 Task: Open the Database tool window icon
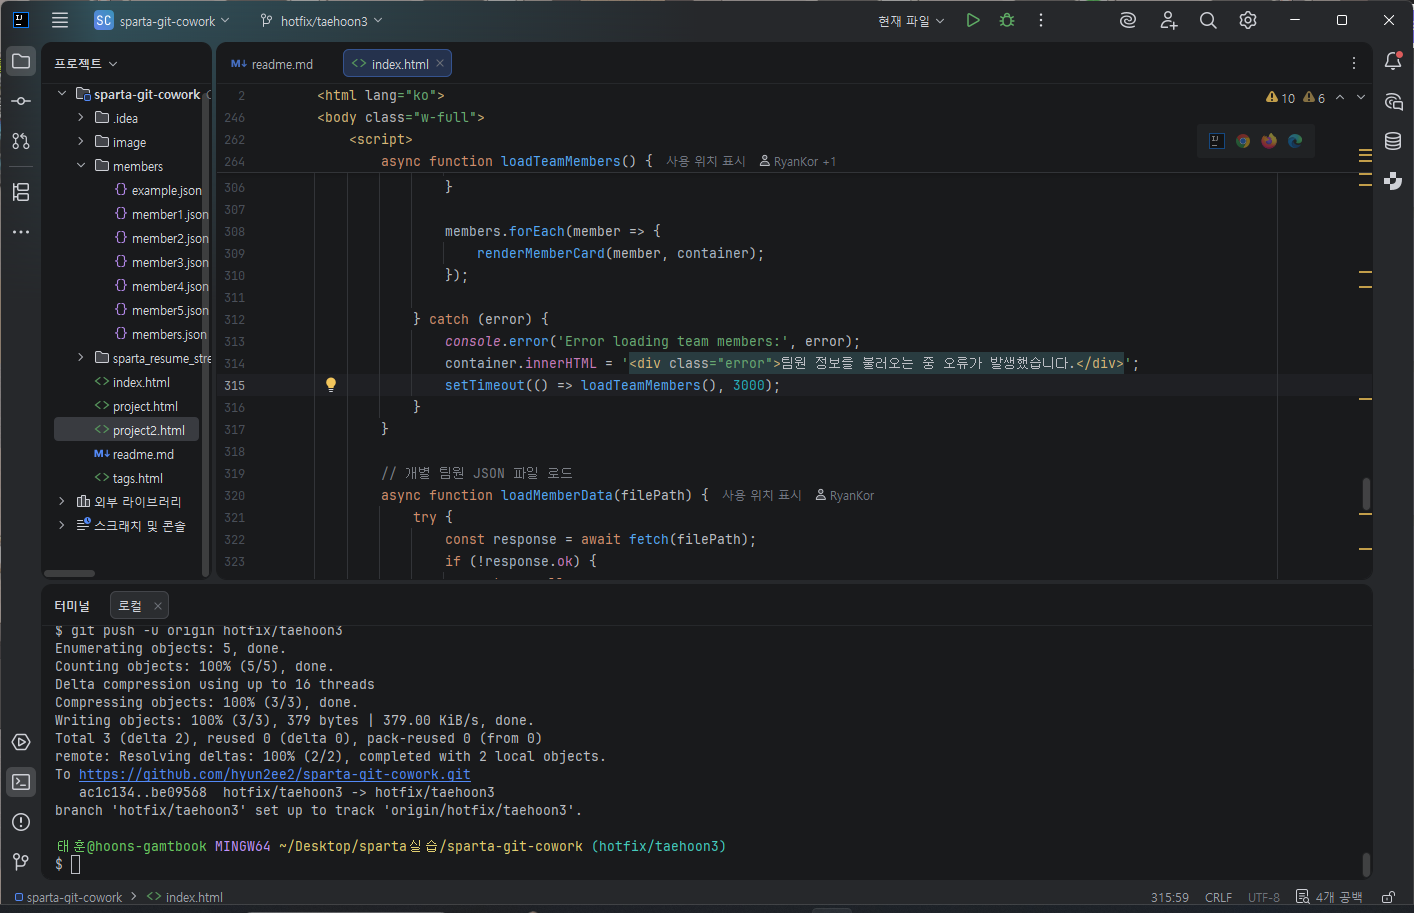(1393, 141)
